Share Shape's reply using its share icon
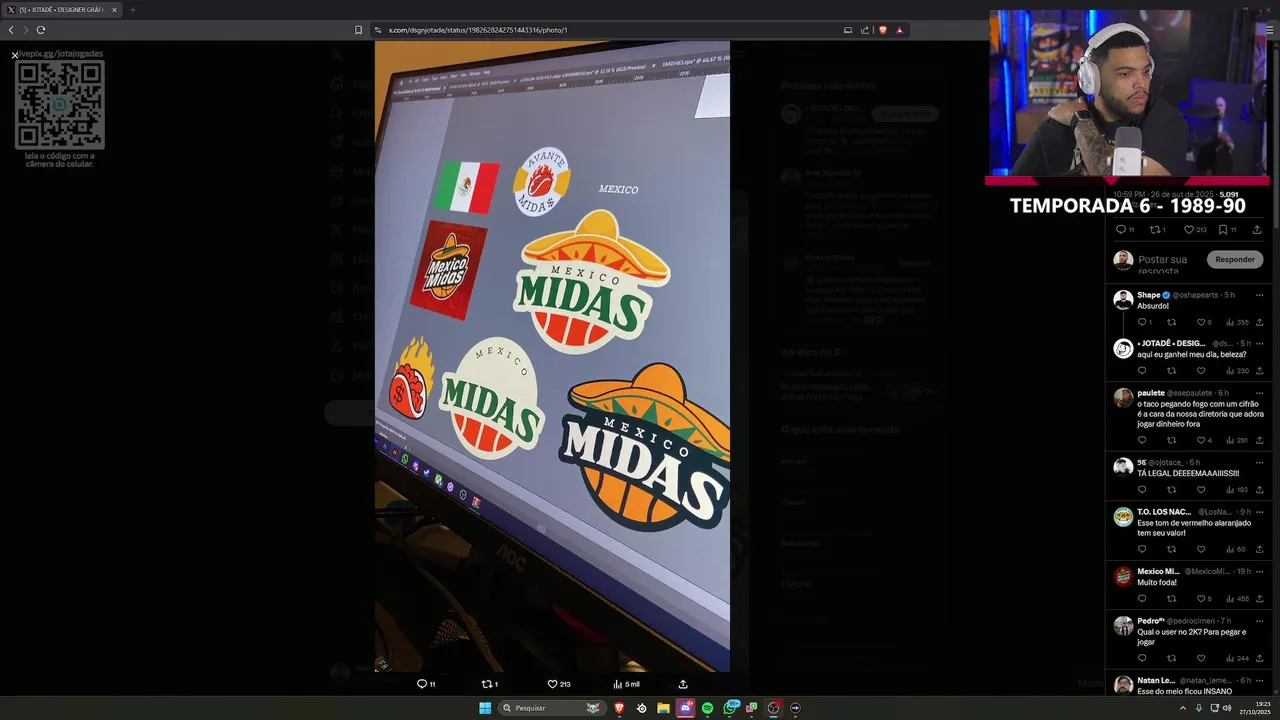Screen dimensions: 1280x720 coord(1259,322)
